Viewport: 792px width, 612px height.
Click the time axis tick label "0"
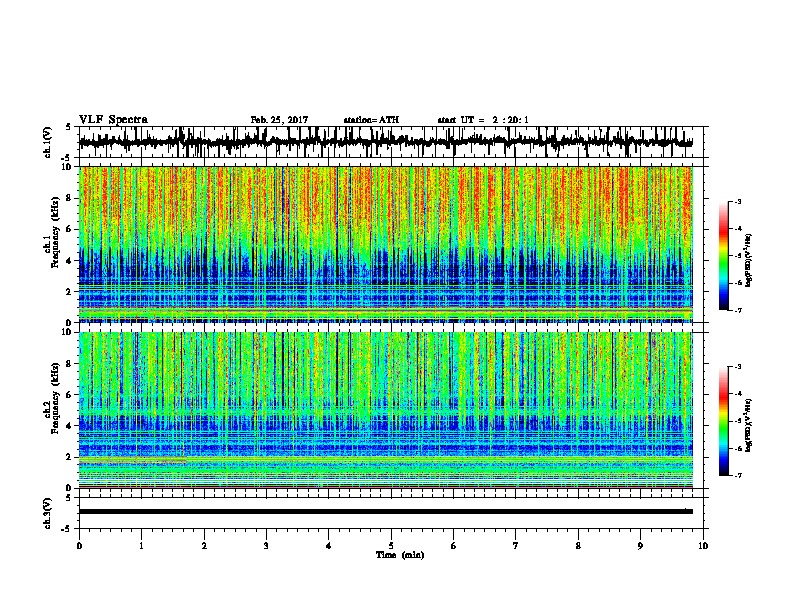(79, 546)
